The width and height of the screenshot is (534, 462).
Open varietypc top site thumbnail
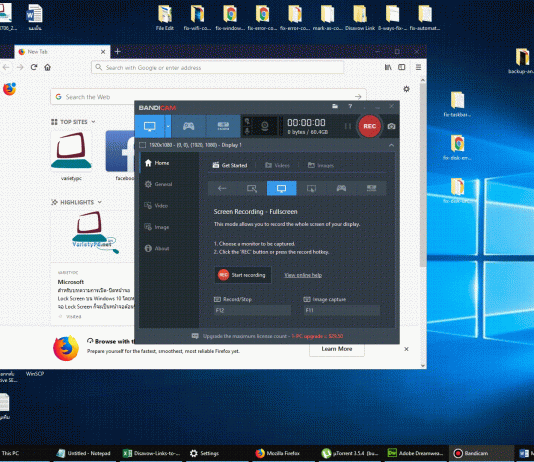pos(71,152)
